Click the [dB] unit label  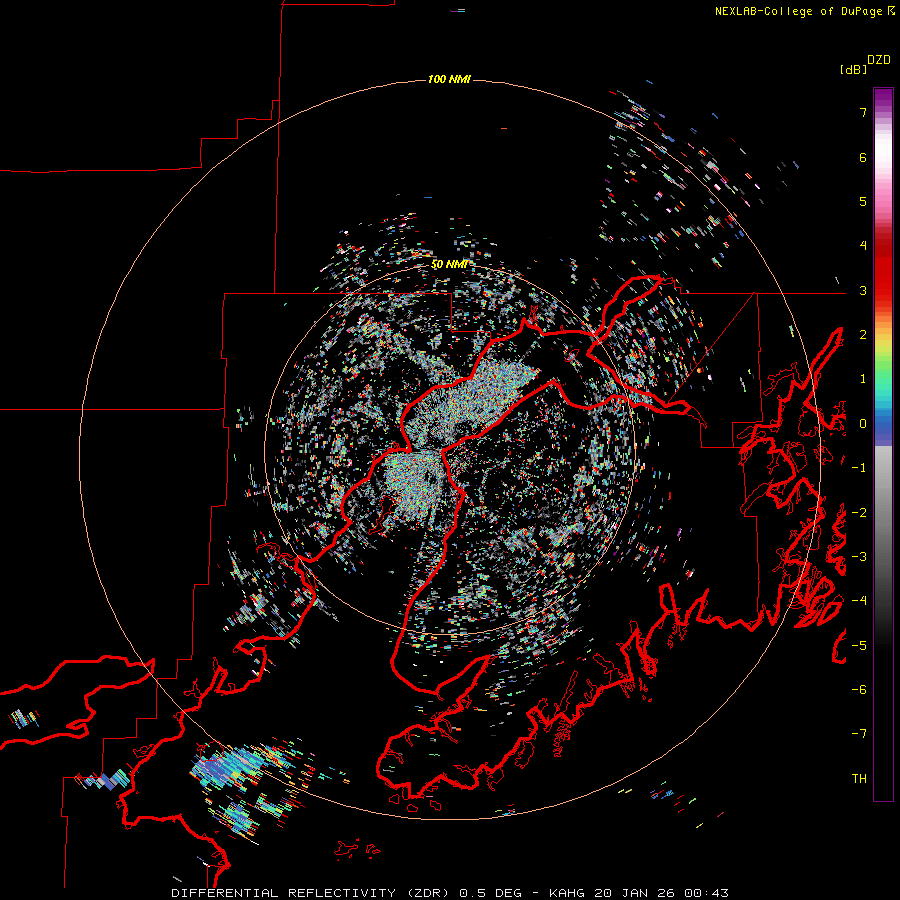tap(854, 69)
